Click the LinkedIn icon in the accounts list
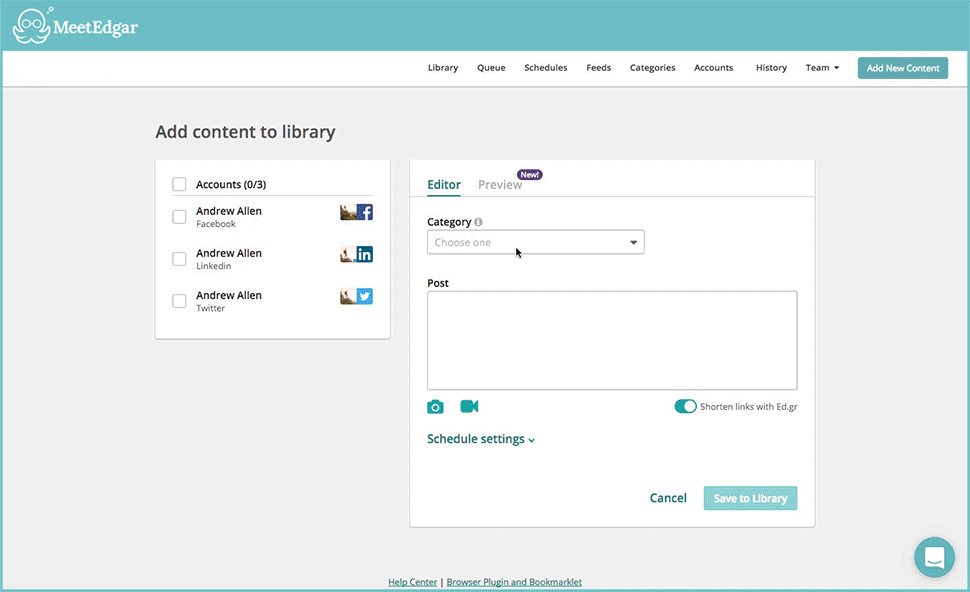 click(364, 253)
